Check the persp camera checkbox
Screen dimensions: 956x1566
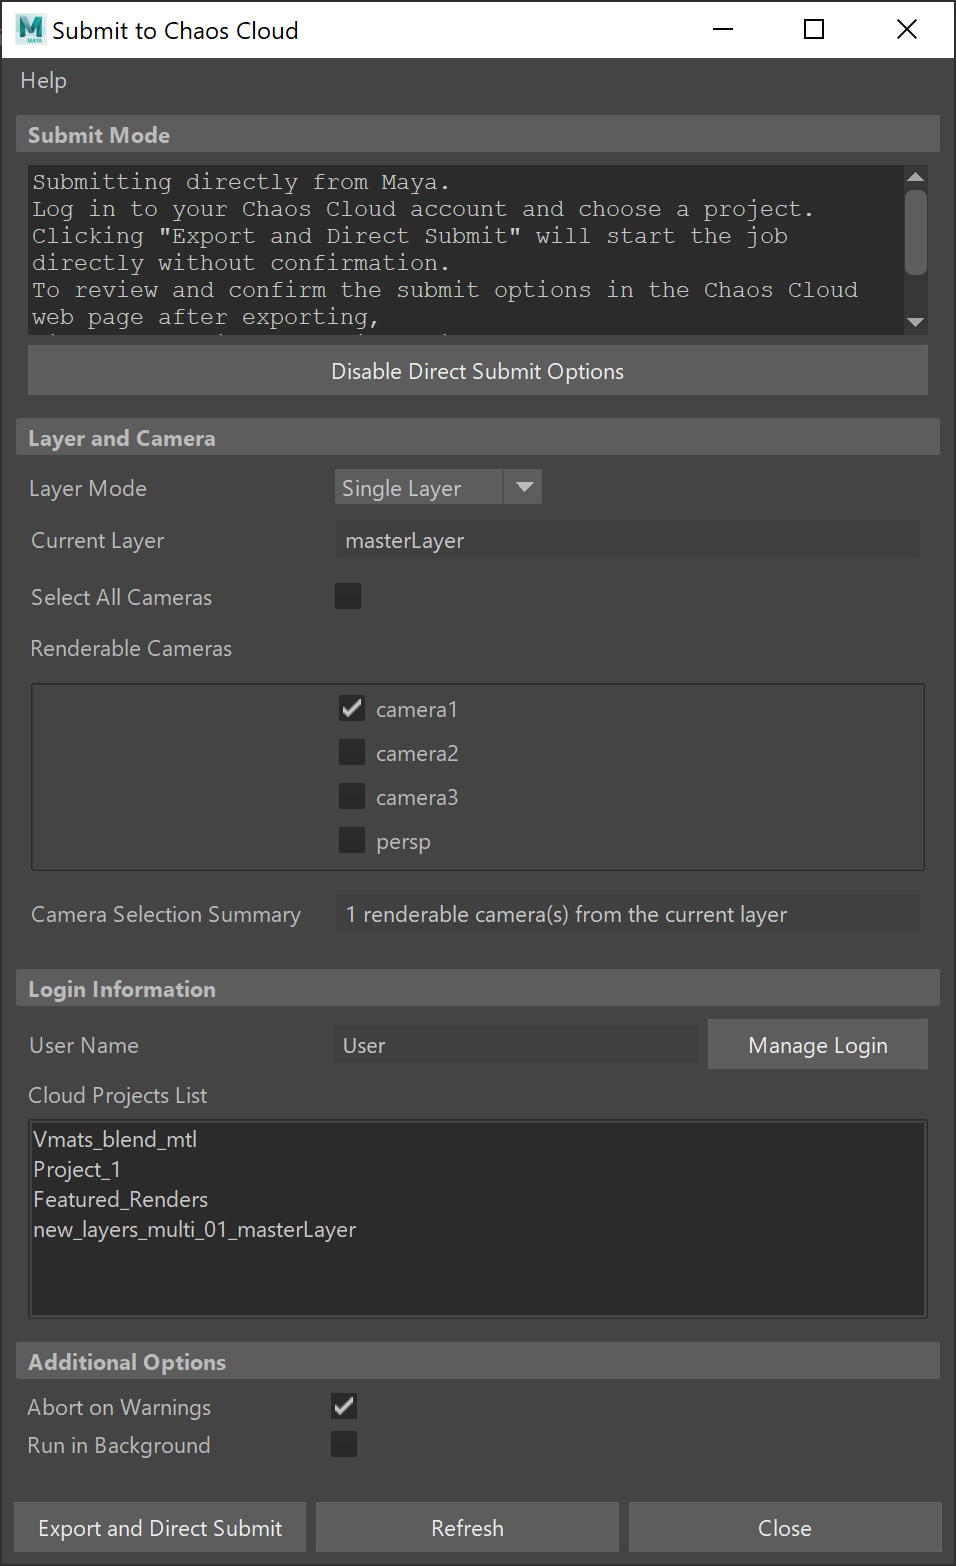(352, 841)
